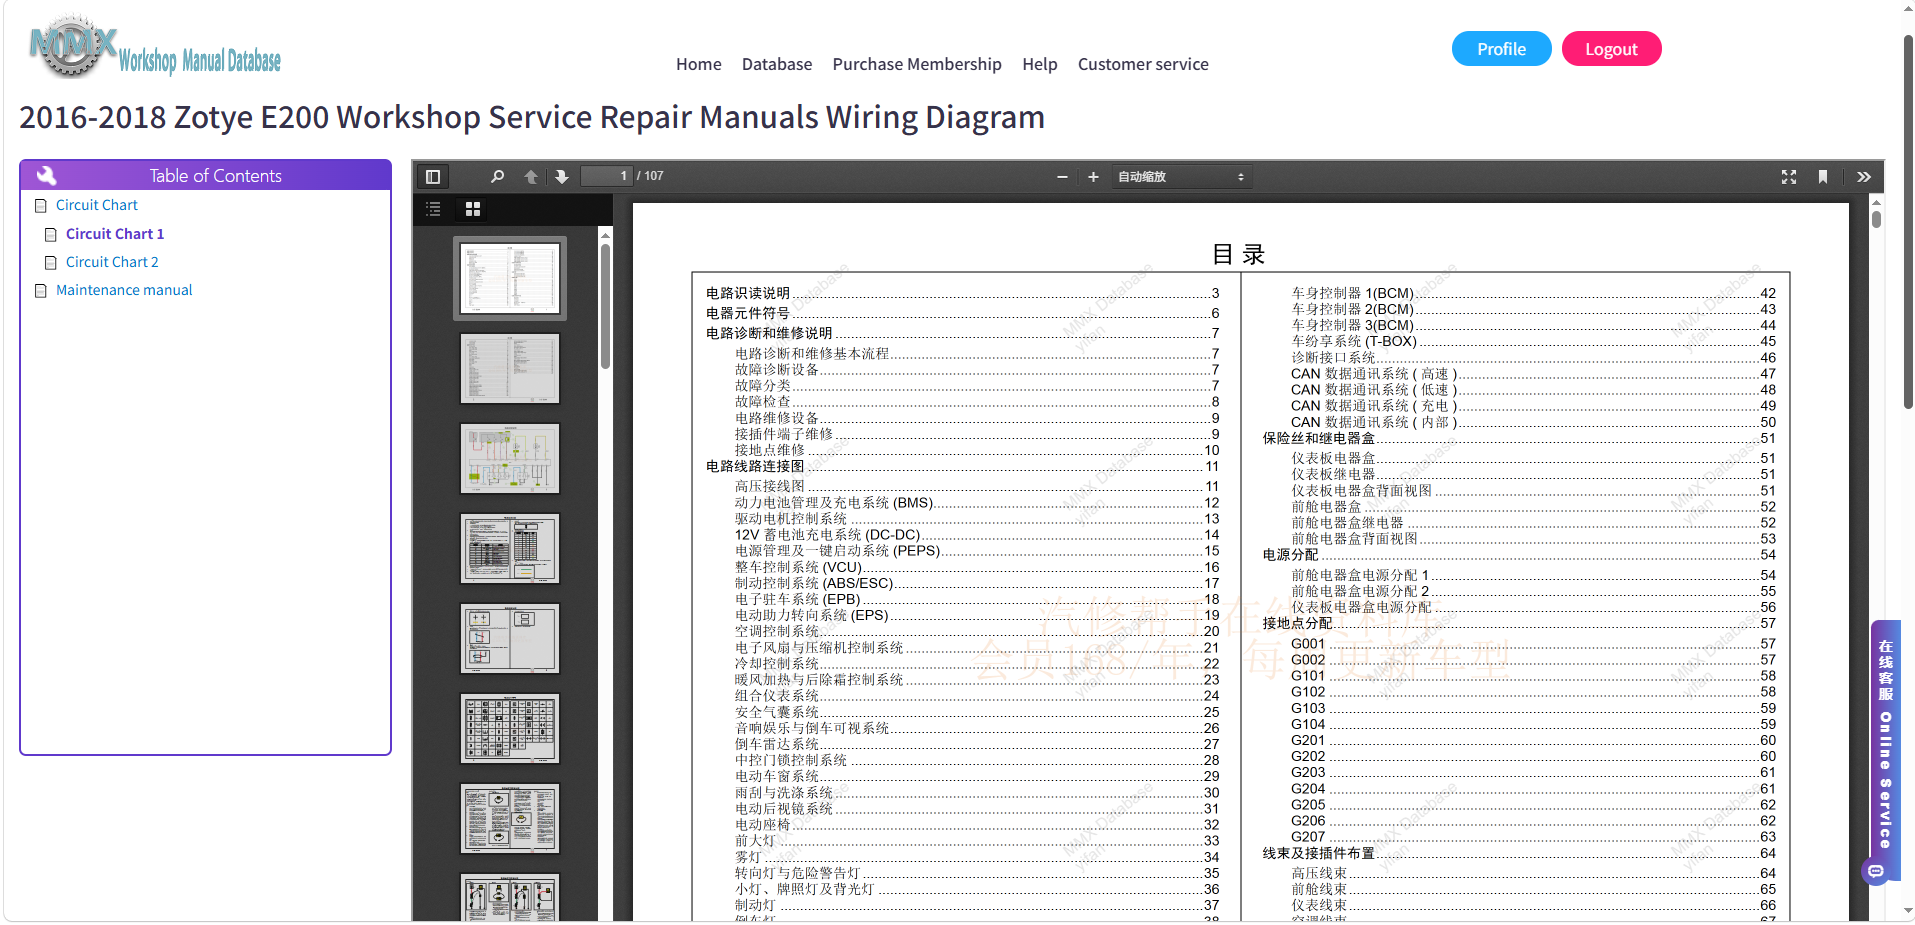Click the 目录 title heading
This screenshot has height=925, width=1915.
tap(1238, 254)
